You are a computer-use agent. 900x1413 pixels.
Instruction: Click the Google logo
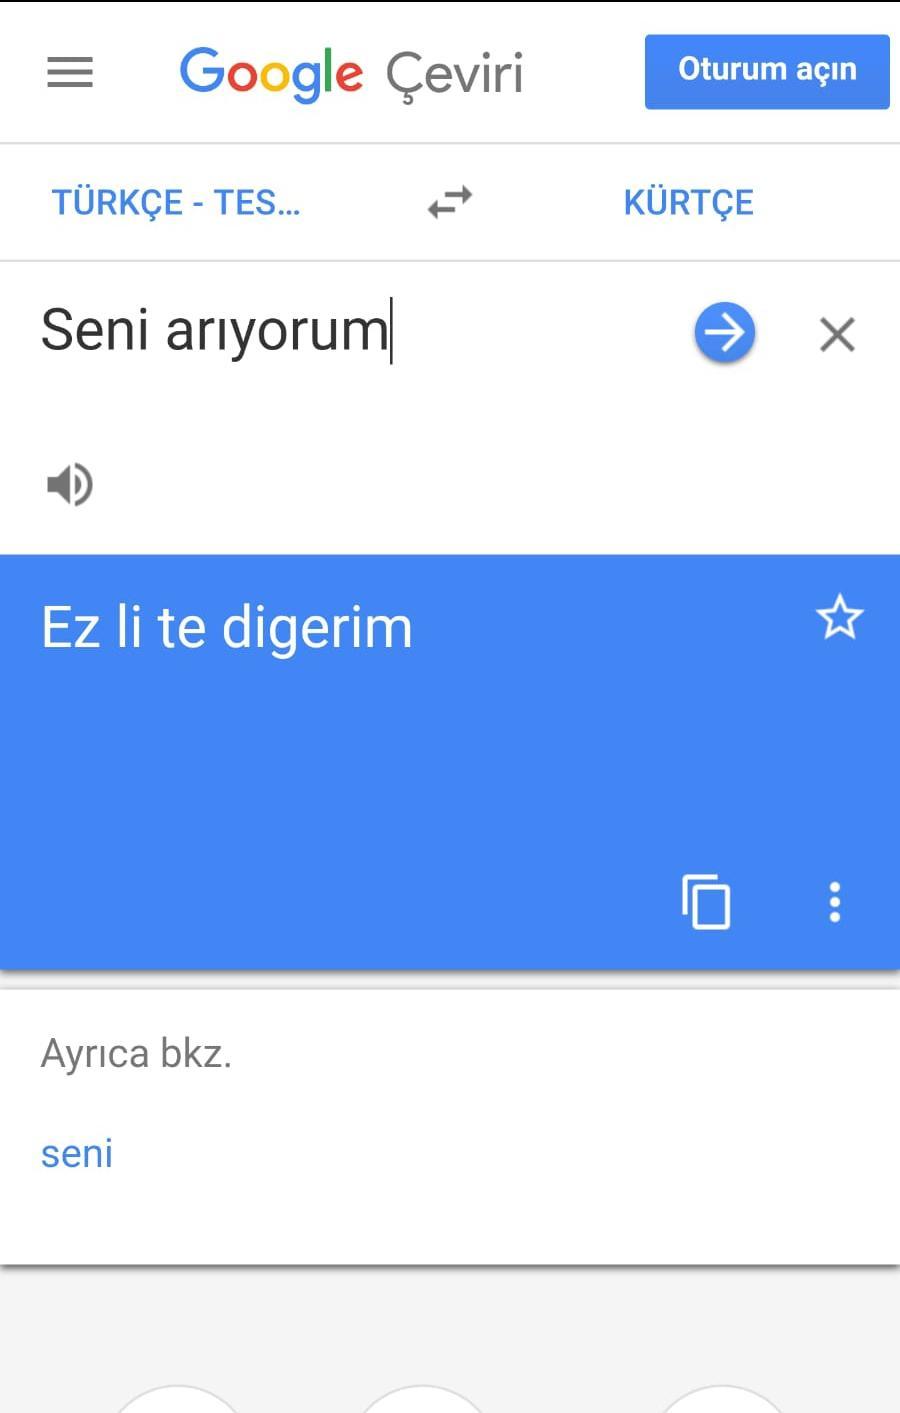[x=271, y=73]
